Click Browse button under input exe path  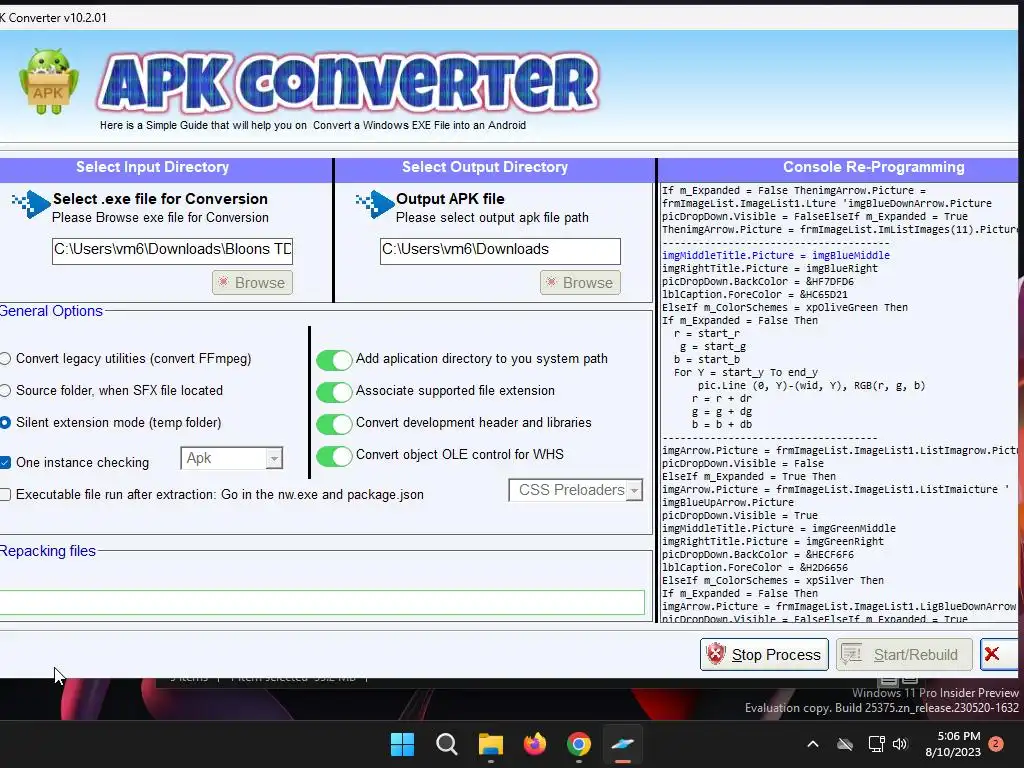coord(252,283)
